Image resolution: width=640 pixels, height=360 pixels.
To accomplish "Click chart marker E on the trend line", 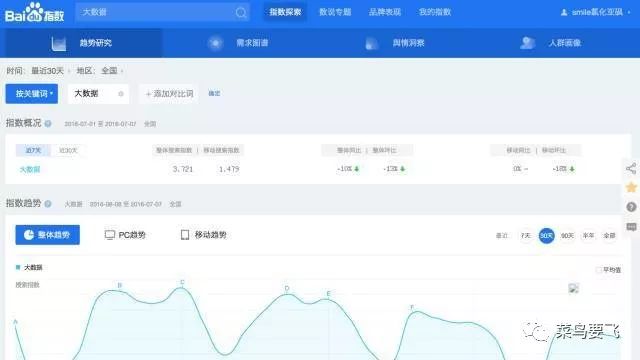I will tap(329, 293).
